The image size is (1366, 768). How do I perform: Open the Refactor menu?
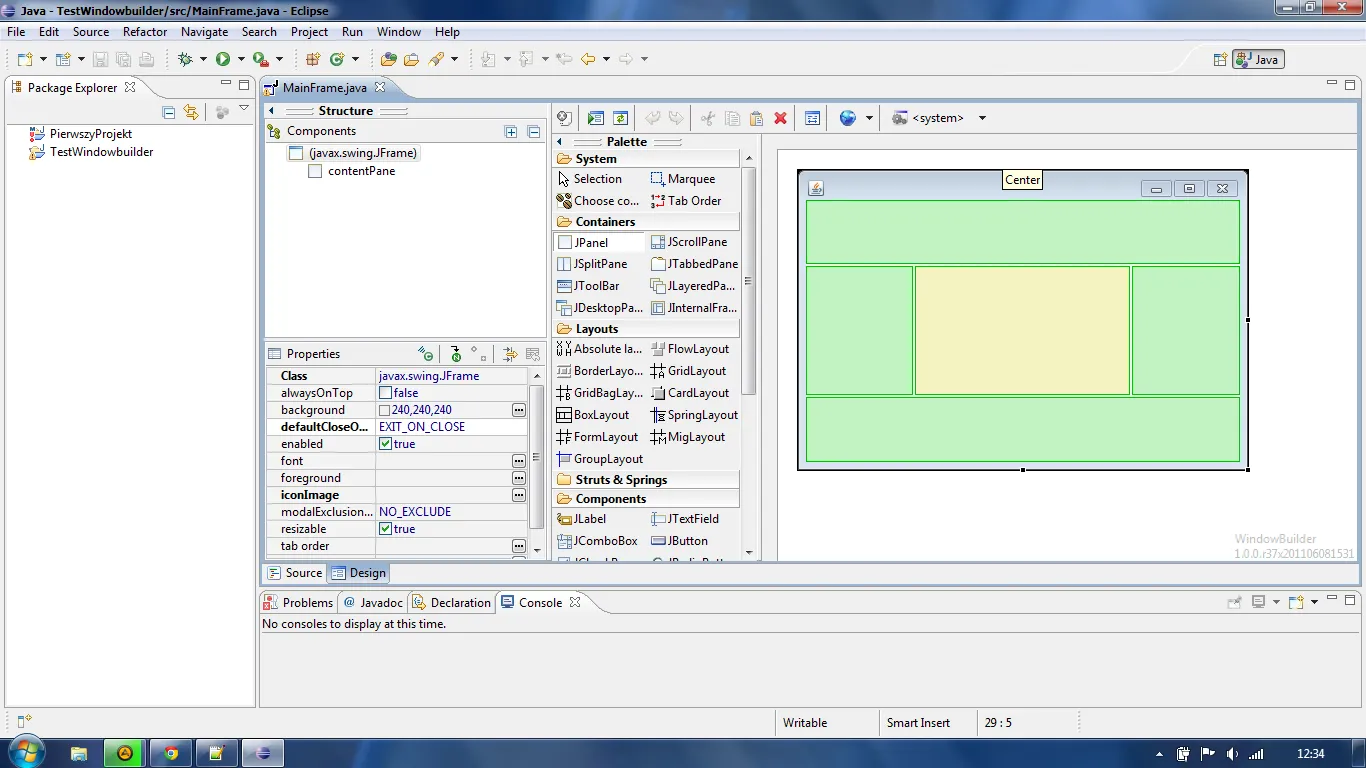[x=145, y=32]
